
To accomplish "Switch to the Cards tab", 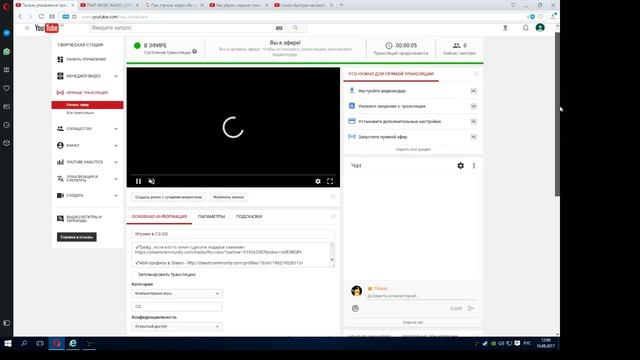I will tap(249, 217).
